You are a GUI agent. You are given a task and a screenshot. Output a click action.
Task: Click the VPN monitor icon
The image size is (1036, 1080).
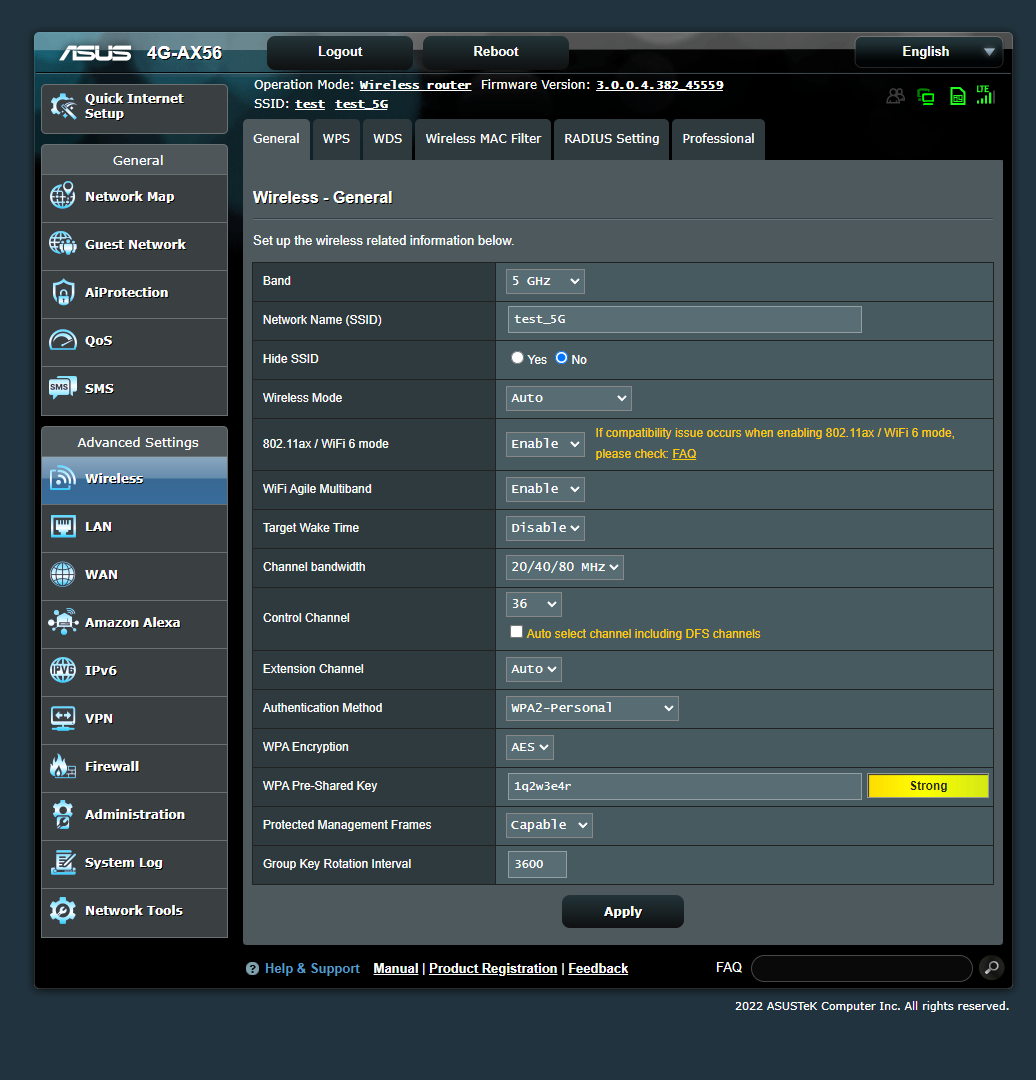coord(63,718)
